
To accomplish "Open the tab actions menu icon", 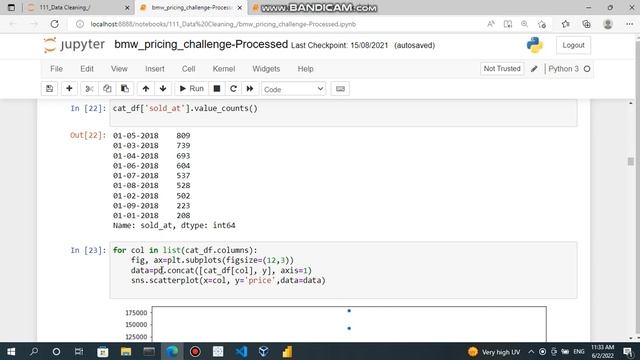I will click(x=11, y=8).
